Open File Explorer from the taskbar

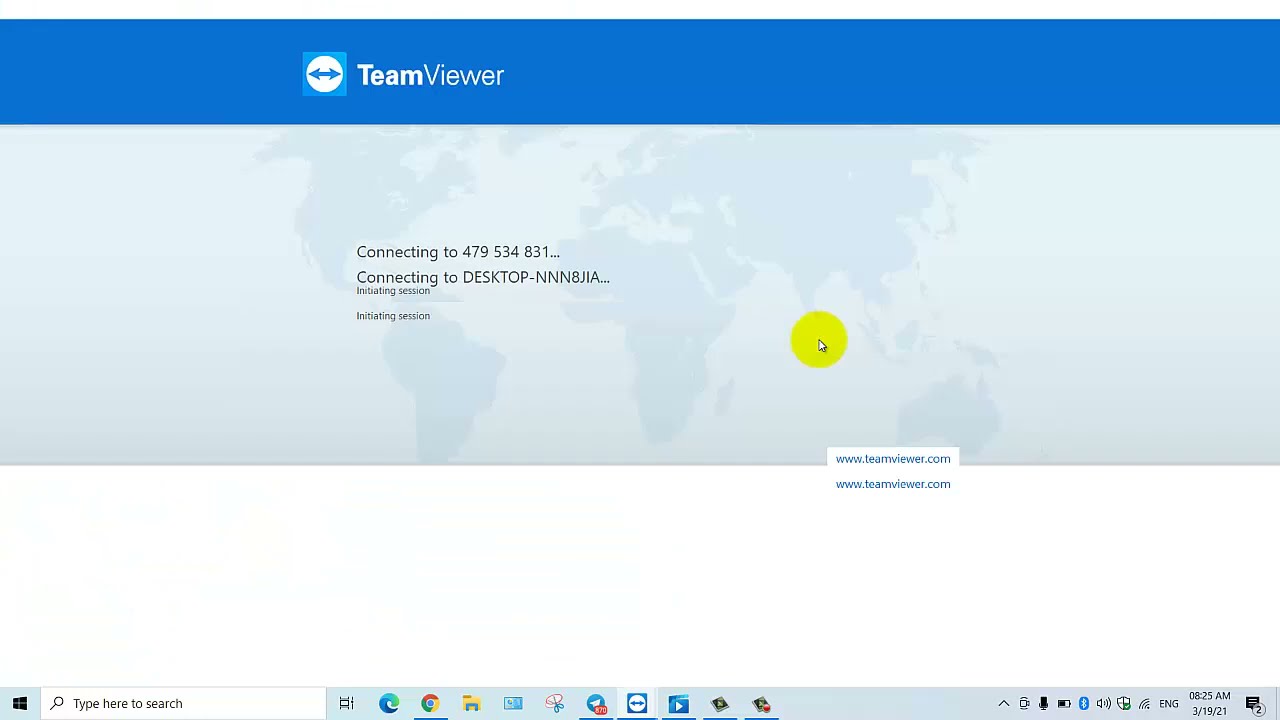pyautogui.click(x=472, y=704)
